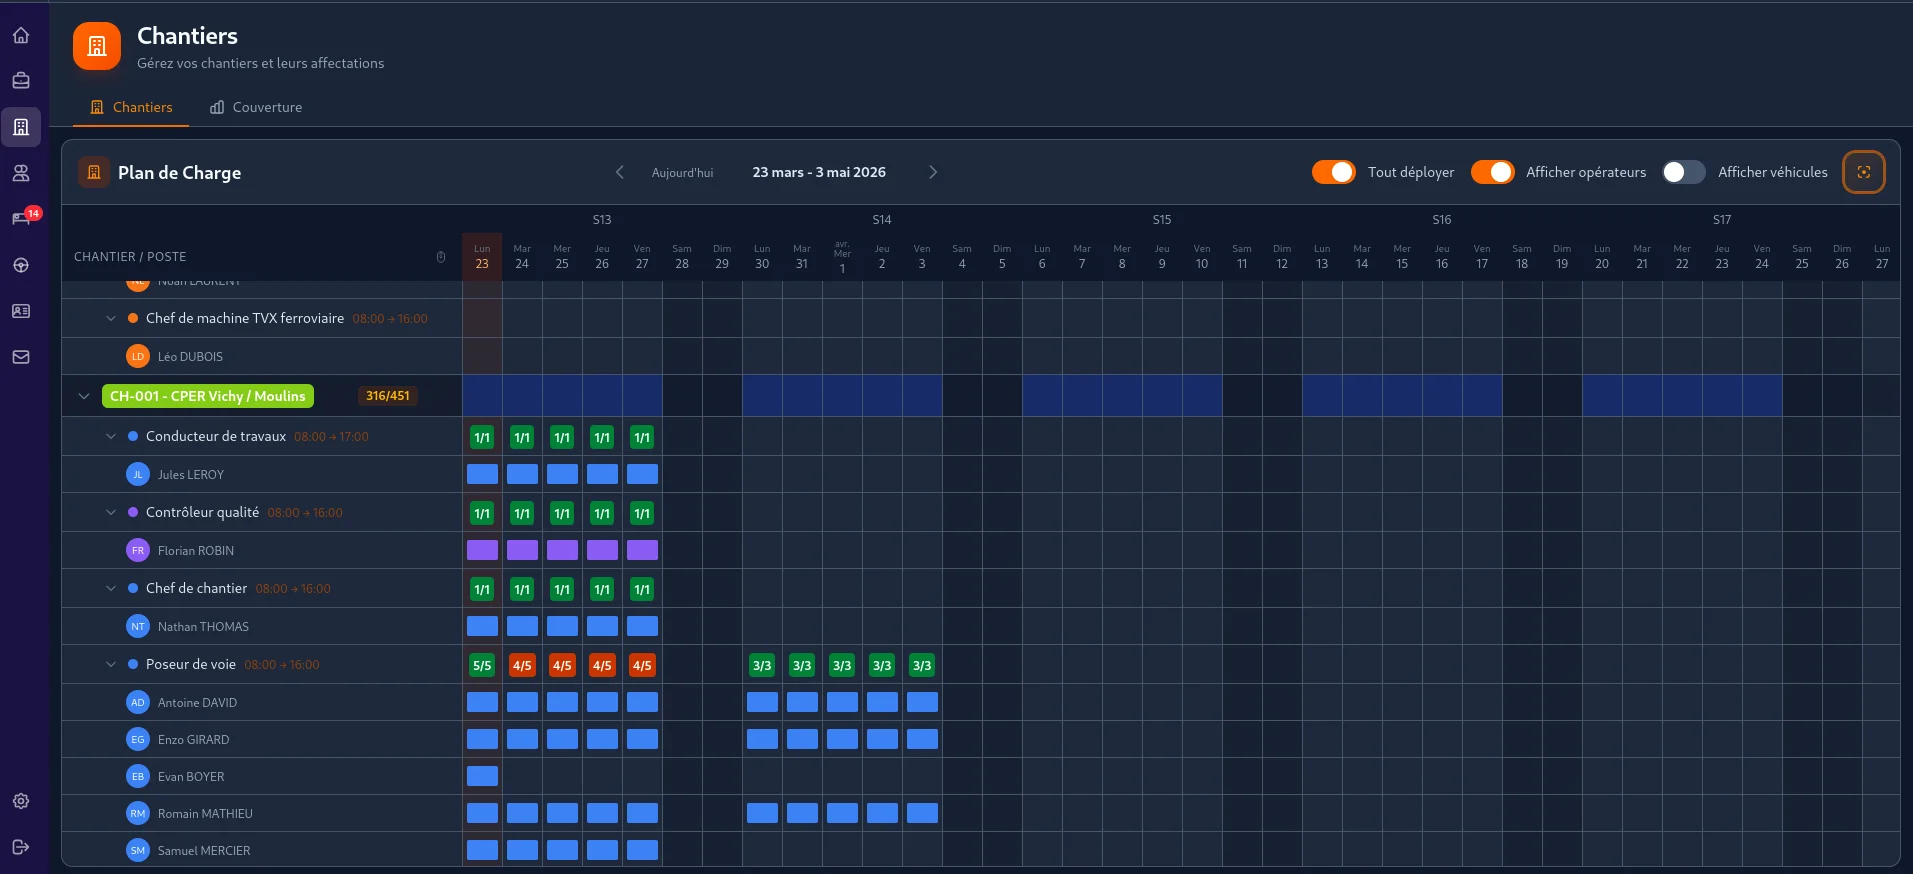Open the envelope mail icon in sidebar
1913x874 pixels.
[x=21, y=357]
